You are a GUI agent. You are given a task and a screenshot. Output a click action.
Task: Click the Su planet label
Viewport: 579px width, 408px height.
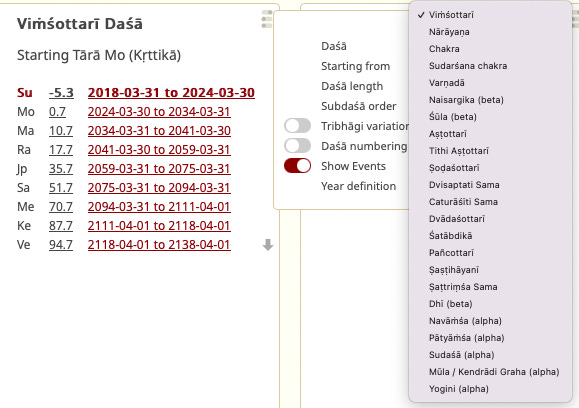click(x=25, y=93)
